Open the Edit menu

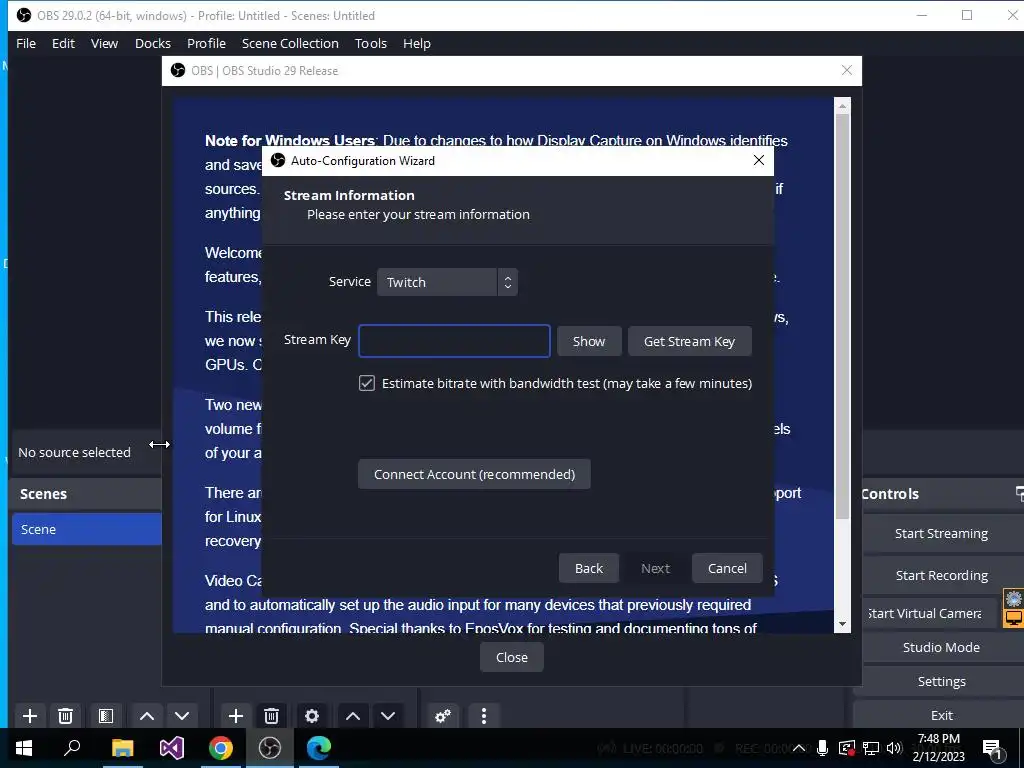(x=63, y=43)
